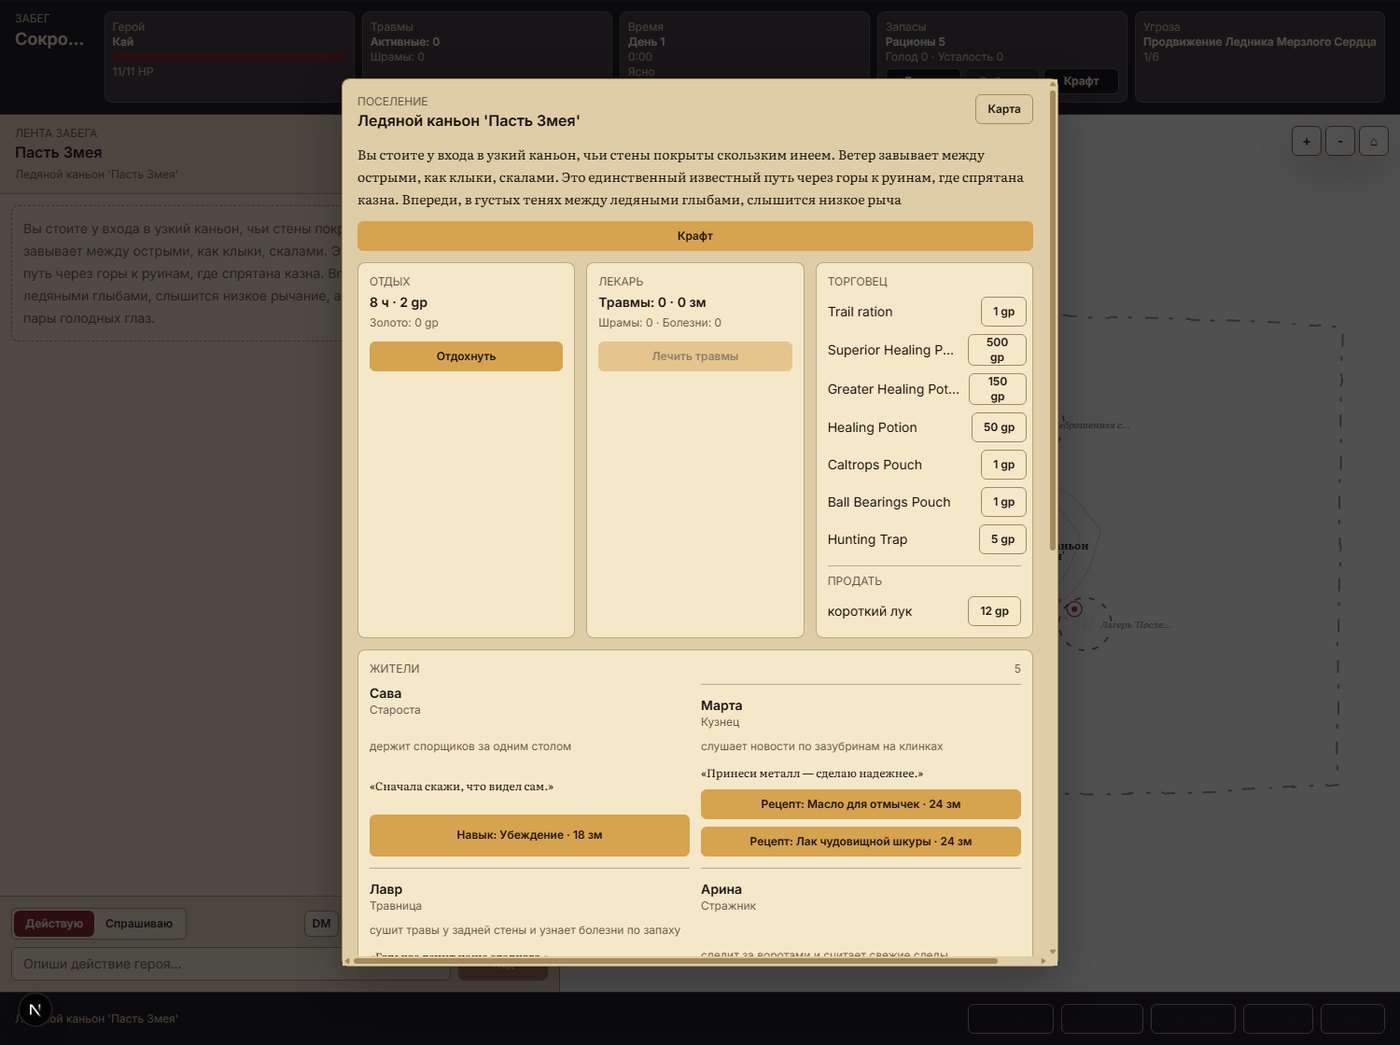This screenshot has width=1400, height=1045.
Task: Sell короткий лук for 12 gp
Action: 994,611
